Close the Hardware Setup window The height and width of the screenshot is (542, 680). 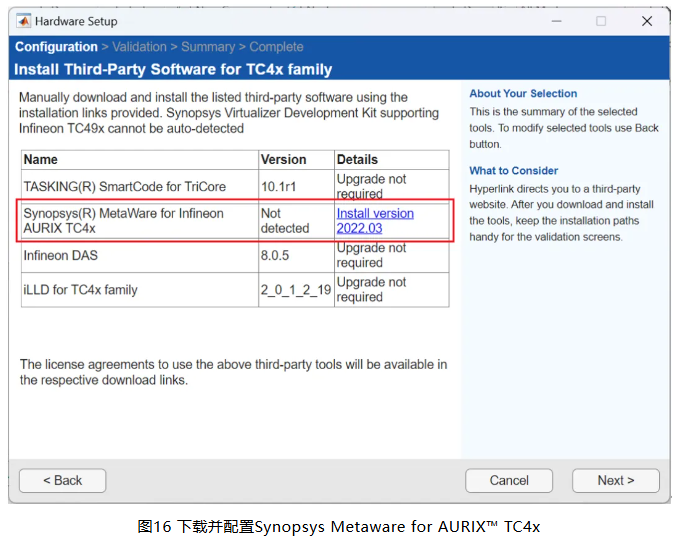click(x=647, y=21)
